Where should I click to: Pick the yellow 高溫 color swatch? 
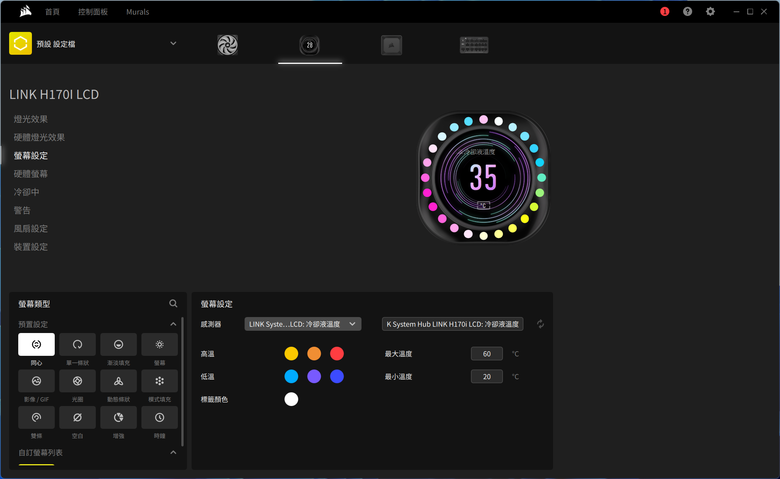point(291,354)
